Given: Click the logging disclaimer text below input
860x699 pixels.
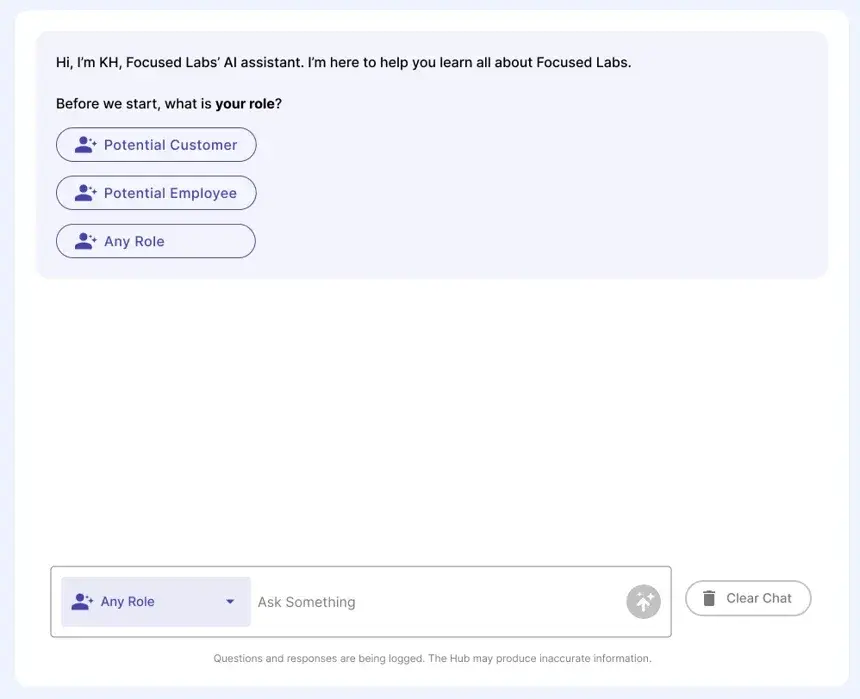Looking at the screenshot, I should pyautogui.click(x=432, y=659).
